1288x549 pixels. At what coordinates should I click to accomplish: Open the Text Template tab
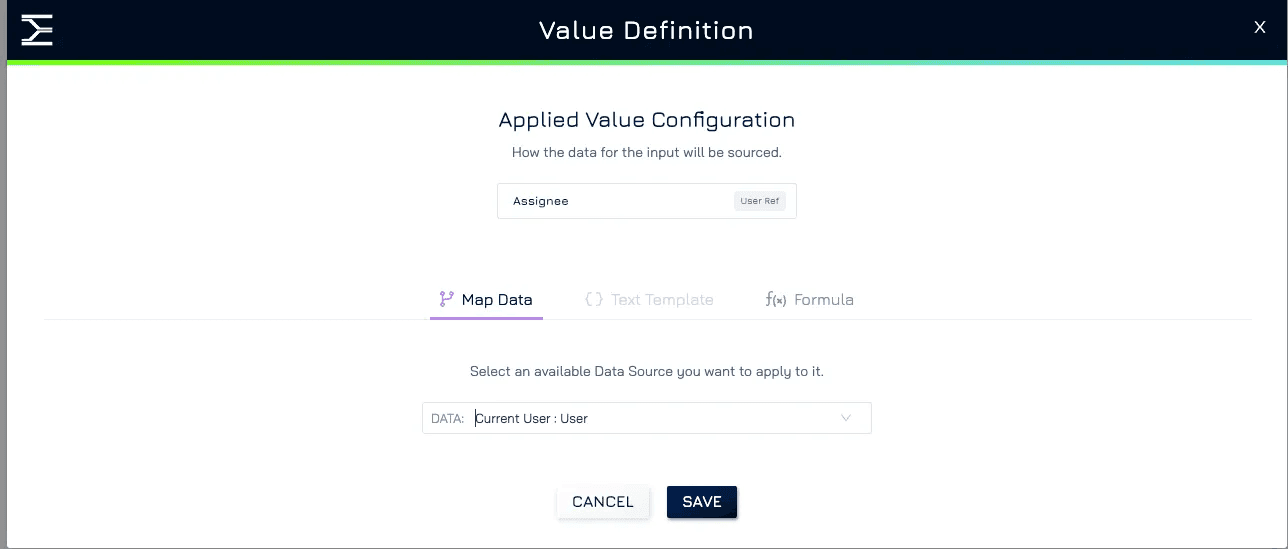649,299
